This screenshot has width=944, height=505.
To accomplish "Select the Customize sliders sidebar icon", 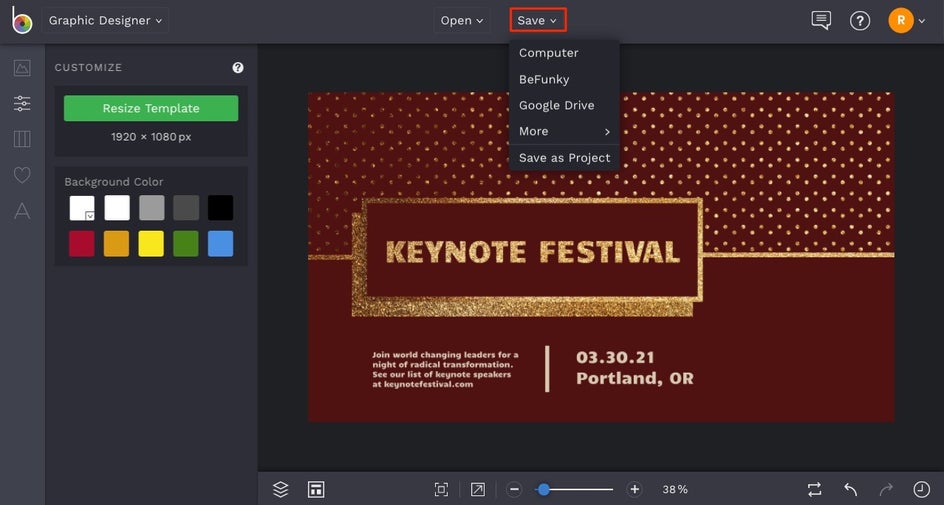I will coord(22,103).
